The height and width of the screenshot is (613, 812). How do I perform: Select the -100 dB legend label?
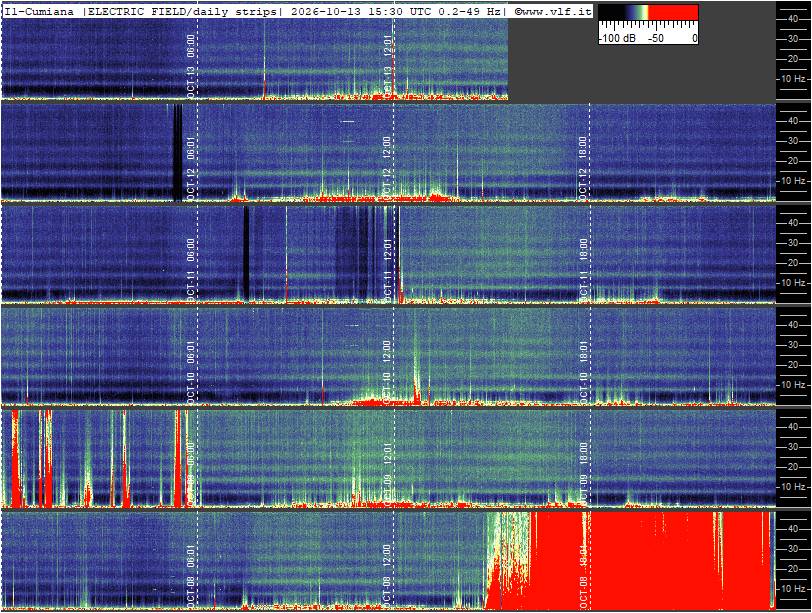[618, 38]
